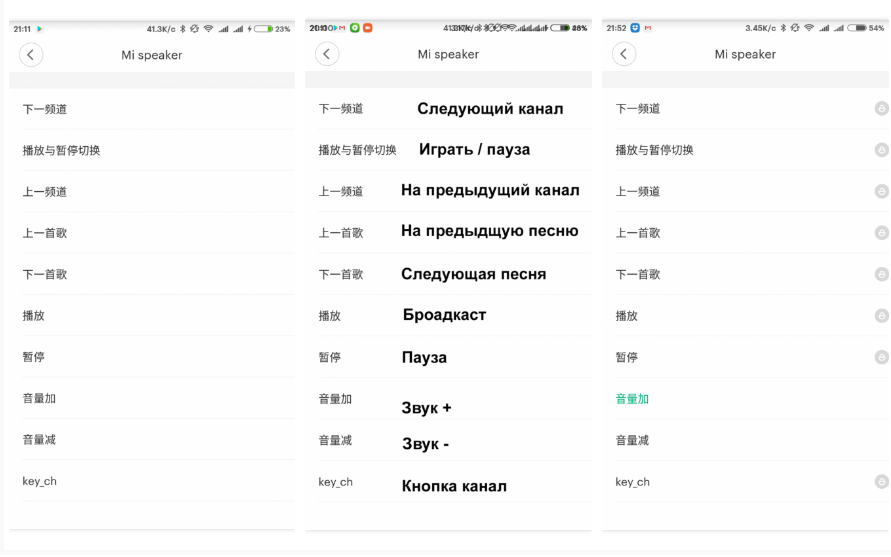The image size is (891, 557).
Task: Tap the play store icon beside 21:11
Action: pos(39,28)
